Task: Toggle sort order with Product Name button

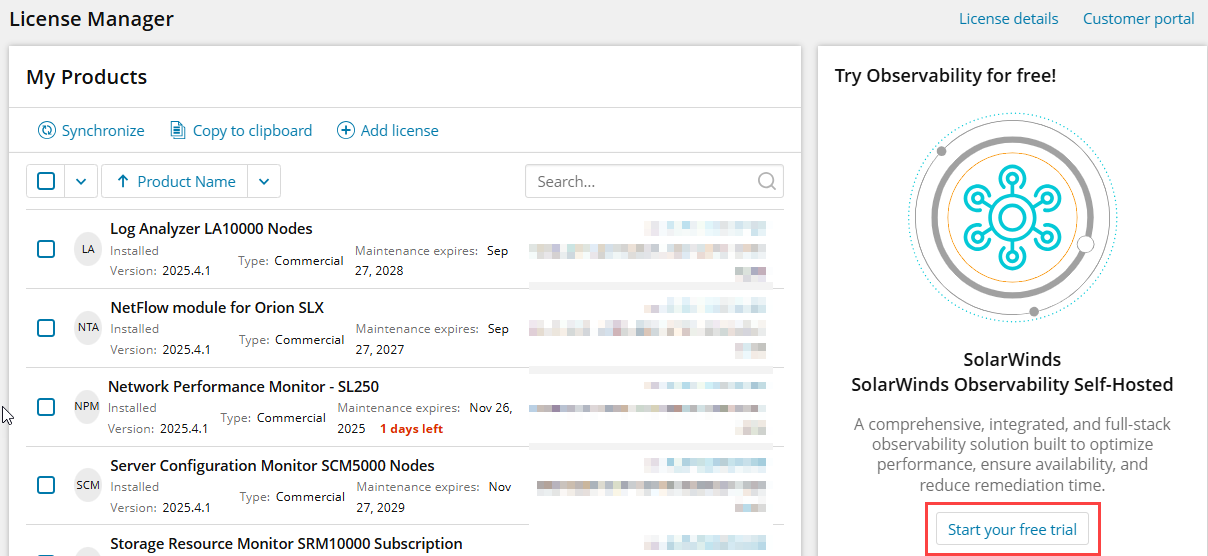Action: click(175, 181)
